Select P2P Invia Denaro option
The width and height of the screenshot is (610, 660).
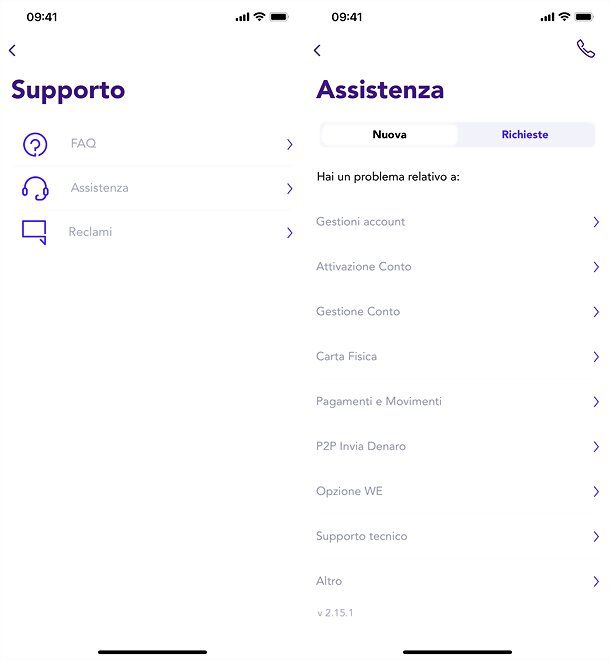361,447
